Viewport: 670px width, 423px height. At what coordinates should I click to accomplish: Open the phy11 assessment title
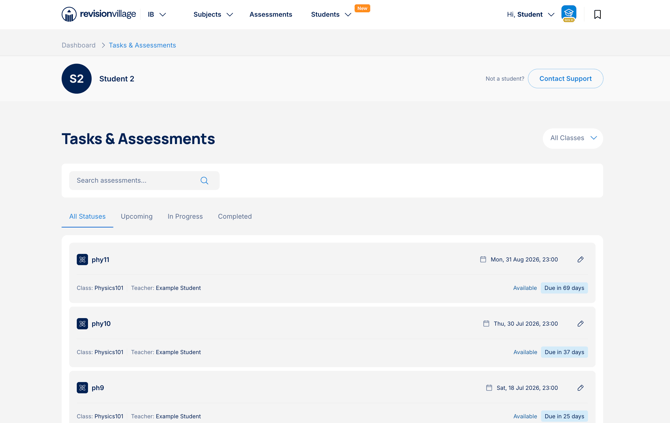pyautogui.click(x=100, y=259)
